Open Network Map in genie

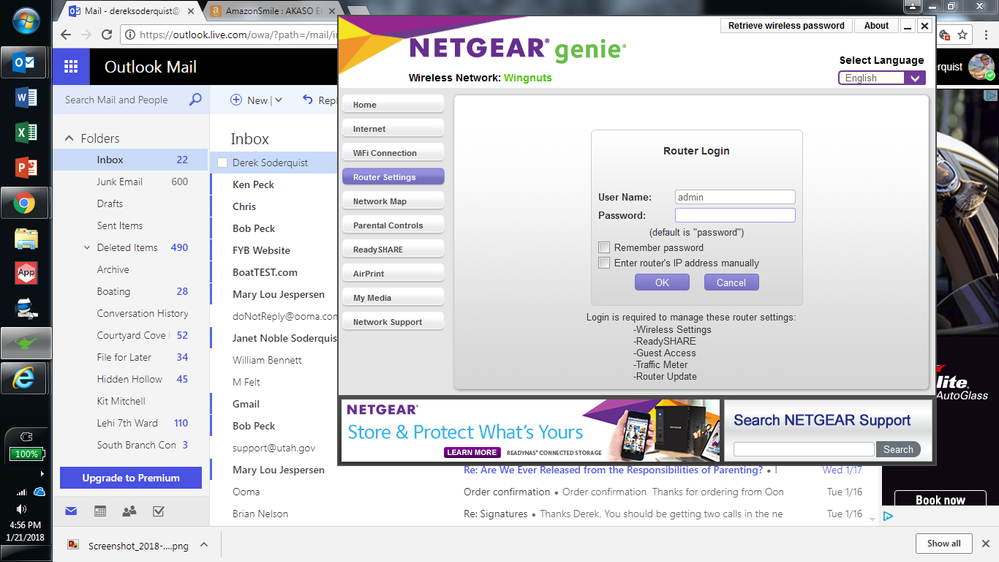coord(393,201)
